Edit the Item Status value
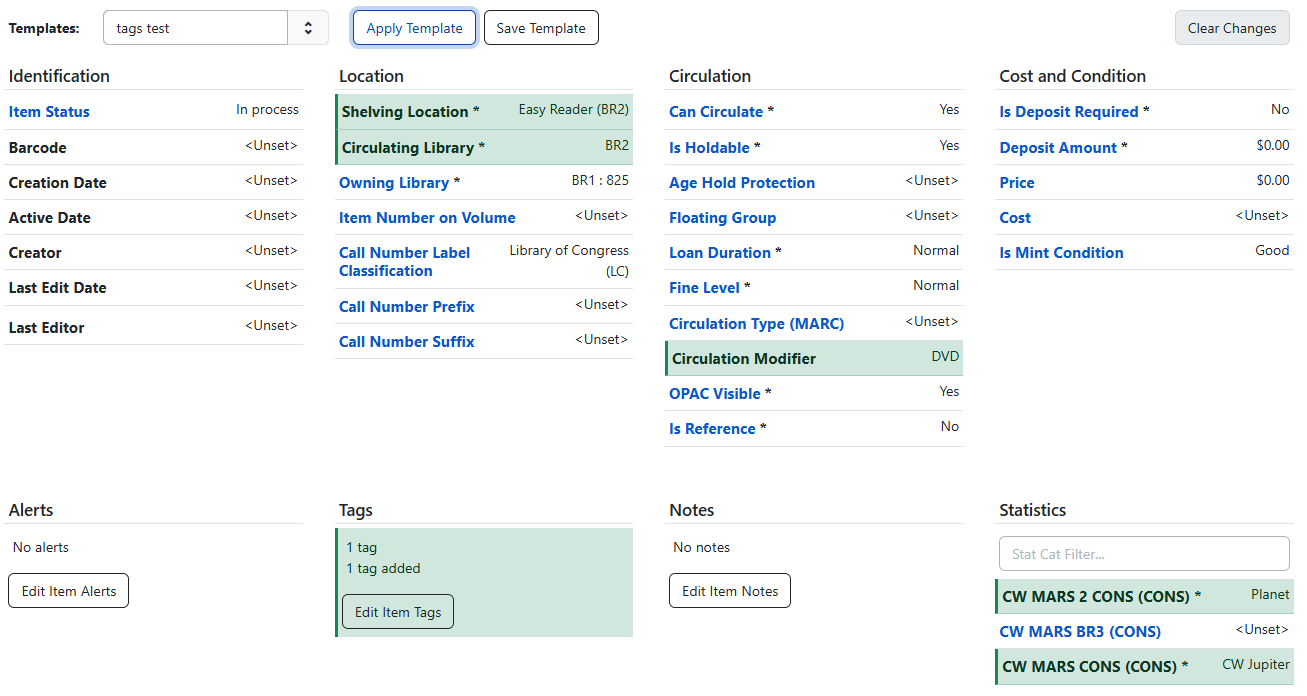Viewport: 1307px width, 696px height. click(48, 112)
